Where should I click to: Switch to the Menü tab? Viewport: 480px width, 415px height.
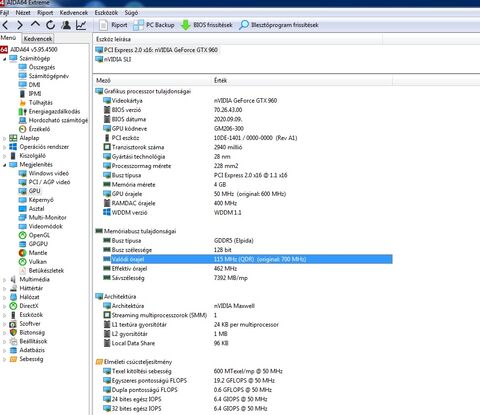9,38
